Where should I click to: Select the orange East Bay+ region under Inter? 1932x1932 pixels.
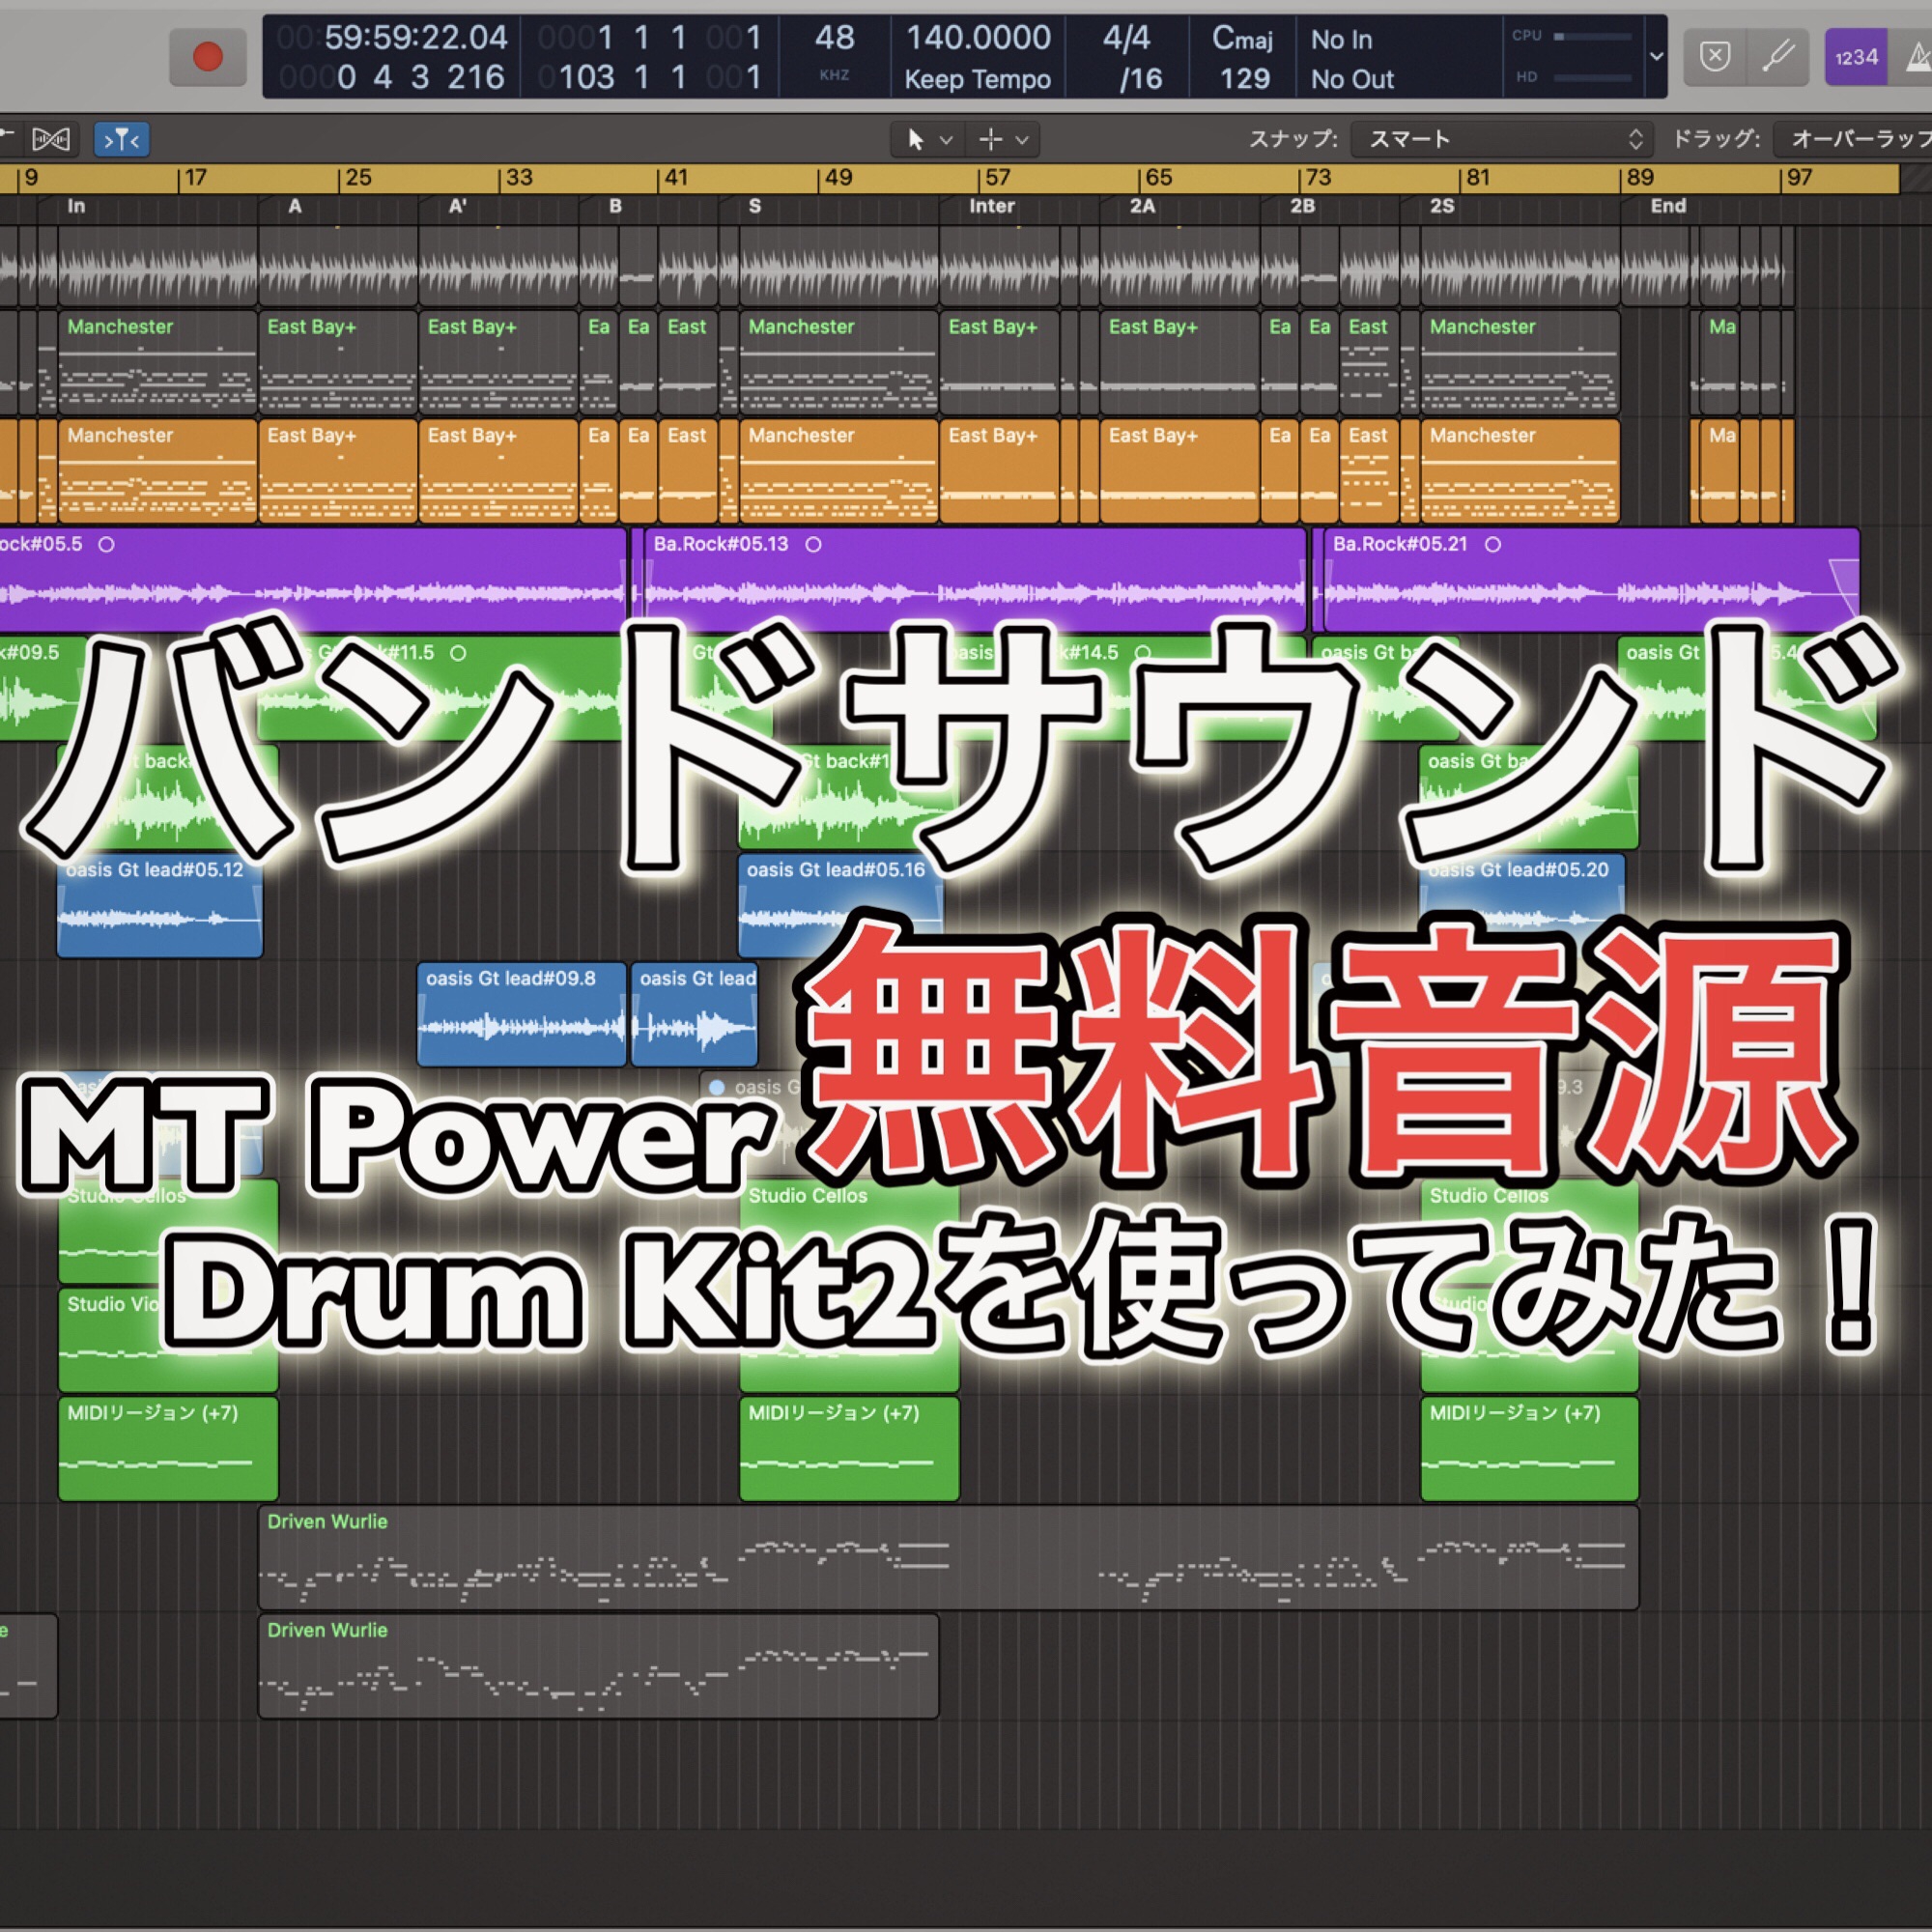click(998, 470)
